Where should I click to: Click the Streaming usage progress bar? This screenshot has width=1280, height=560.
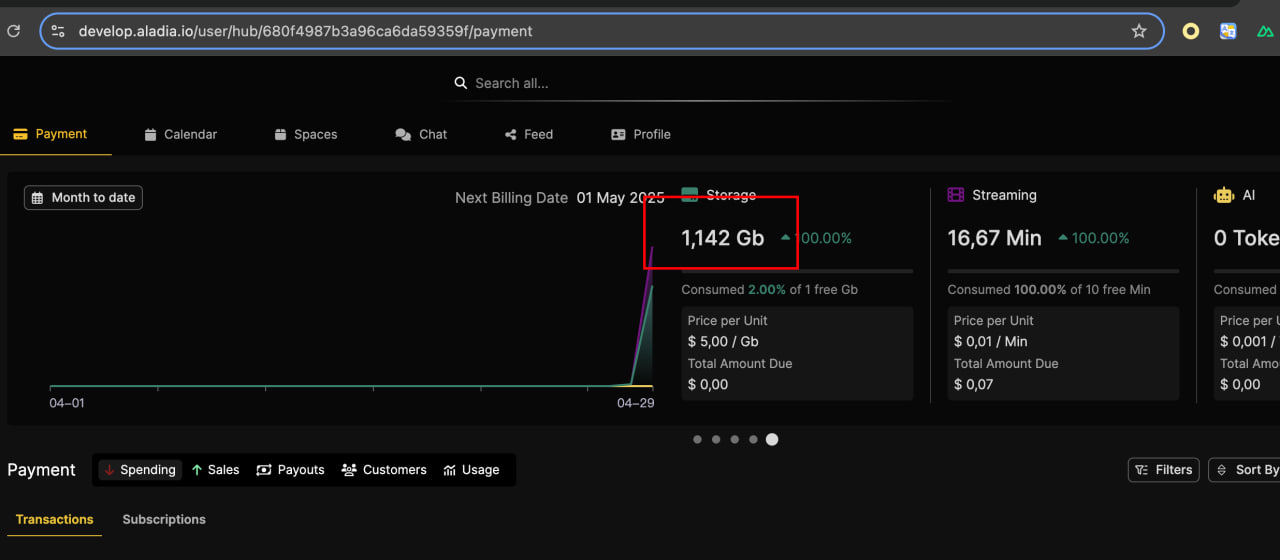tap(1063, 271)
